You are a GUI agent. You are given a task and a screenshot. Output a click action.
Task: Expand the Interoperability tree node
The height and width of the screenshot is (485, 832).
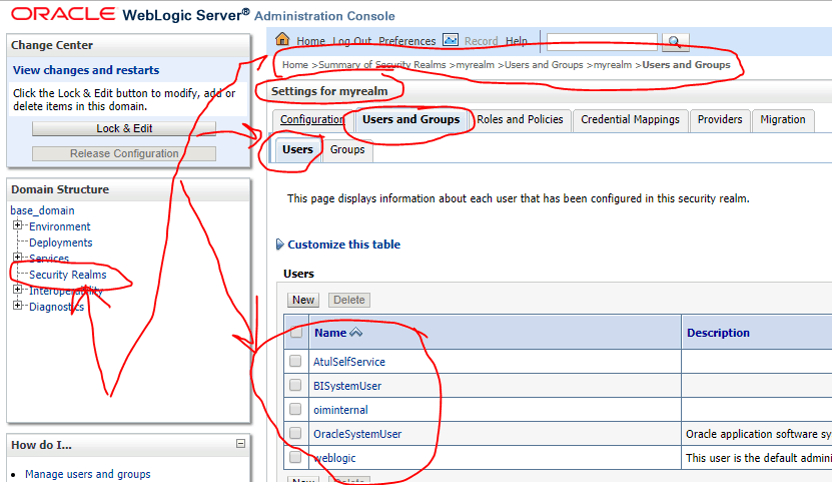[18, 290]
